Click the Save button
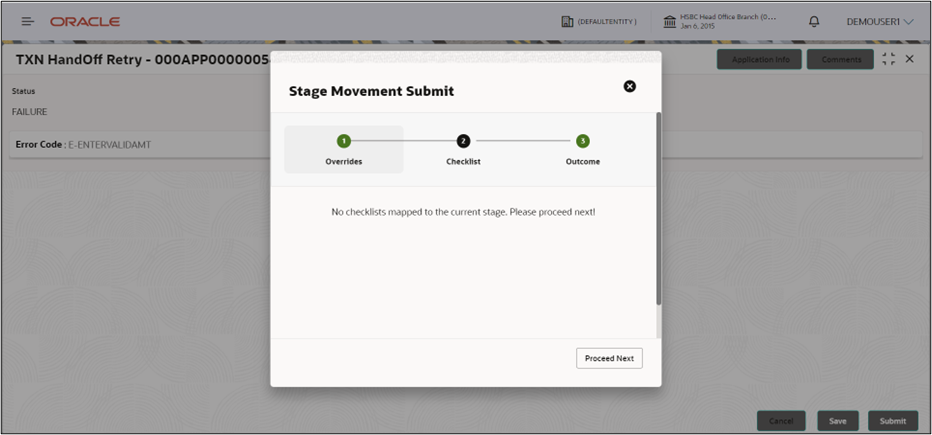 [x=837, y=421]
